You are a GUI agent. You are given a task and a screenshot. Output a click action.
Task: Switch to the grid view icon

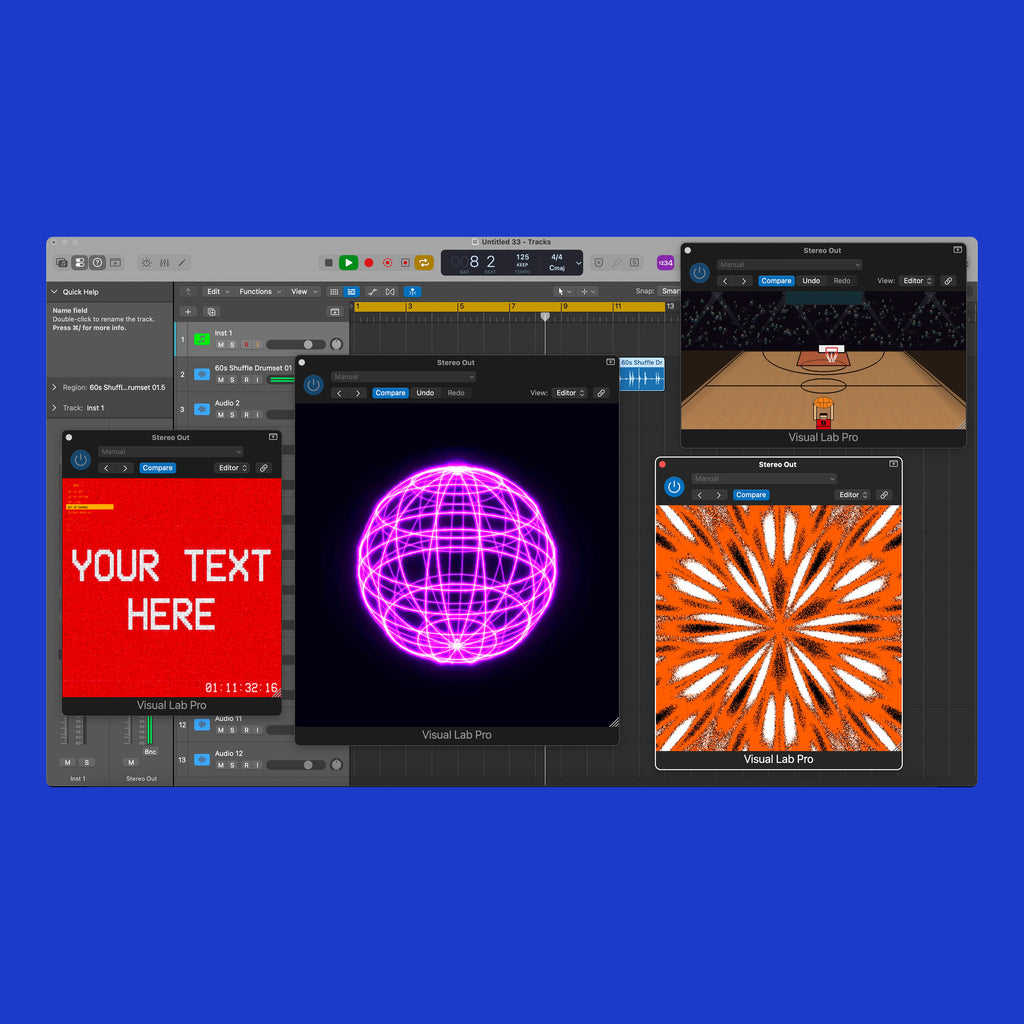tap(334, 292)
